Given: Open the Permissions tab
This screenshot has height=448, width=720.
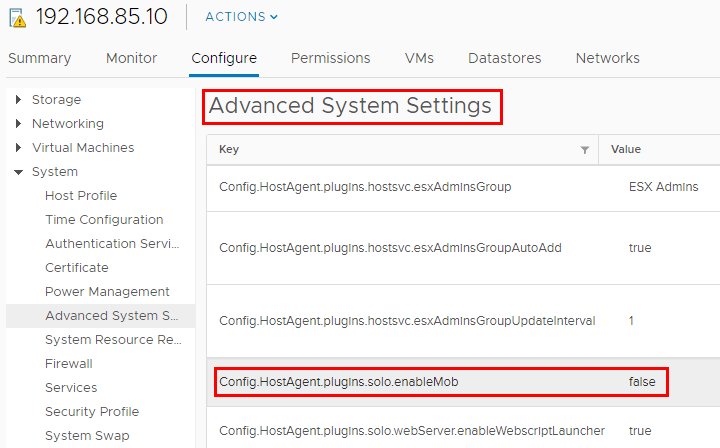Looking at the screenshot, I should [x=330, y=58].
